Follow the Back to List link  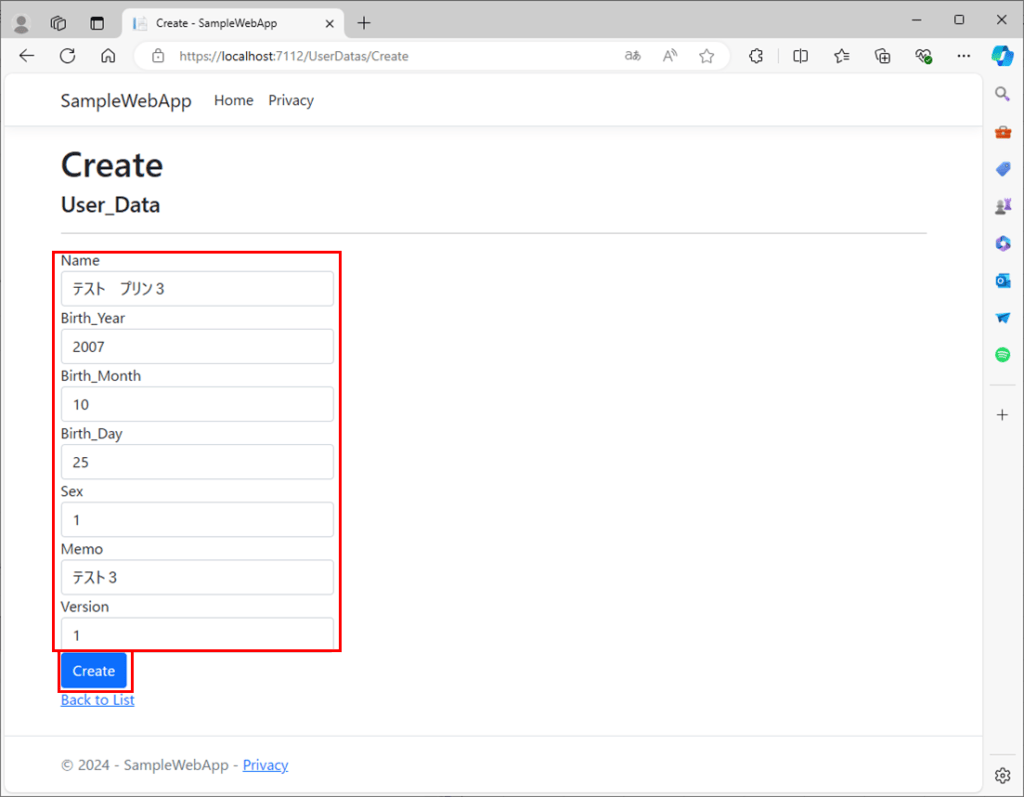coord(97,700)
